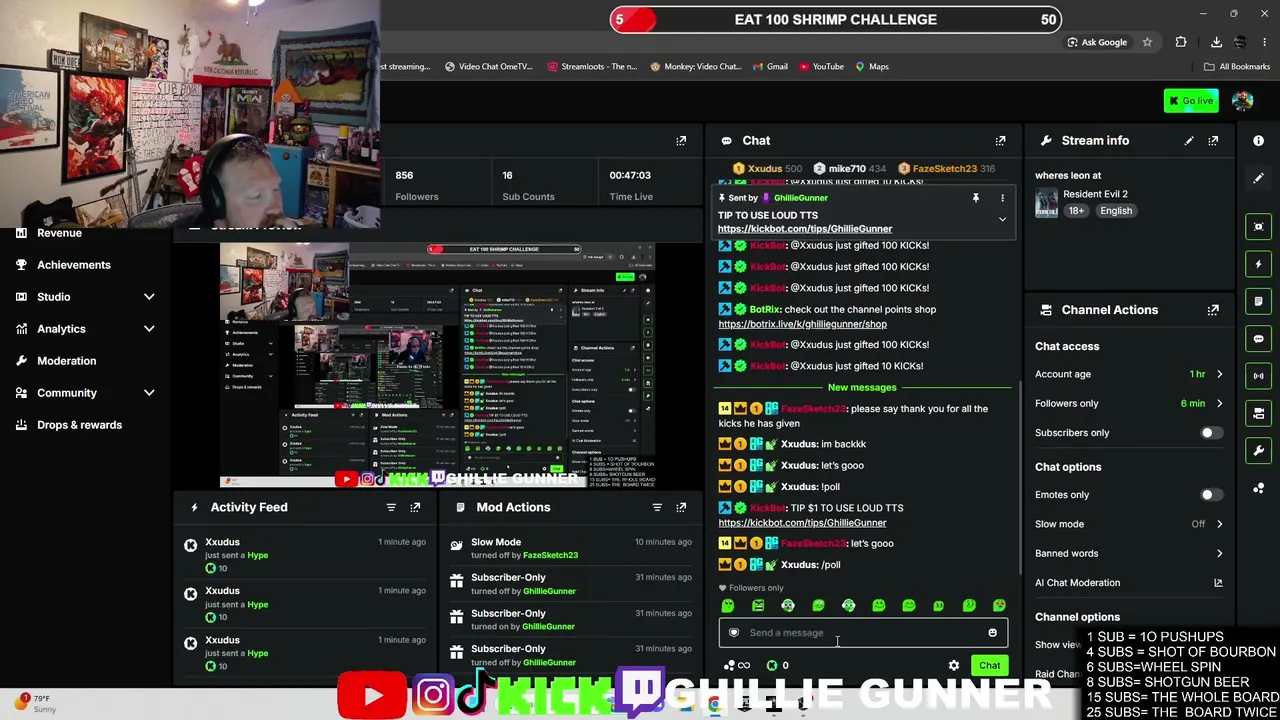Toggle the wrench widget icon in right rail

(1258, 450)
